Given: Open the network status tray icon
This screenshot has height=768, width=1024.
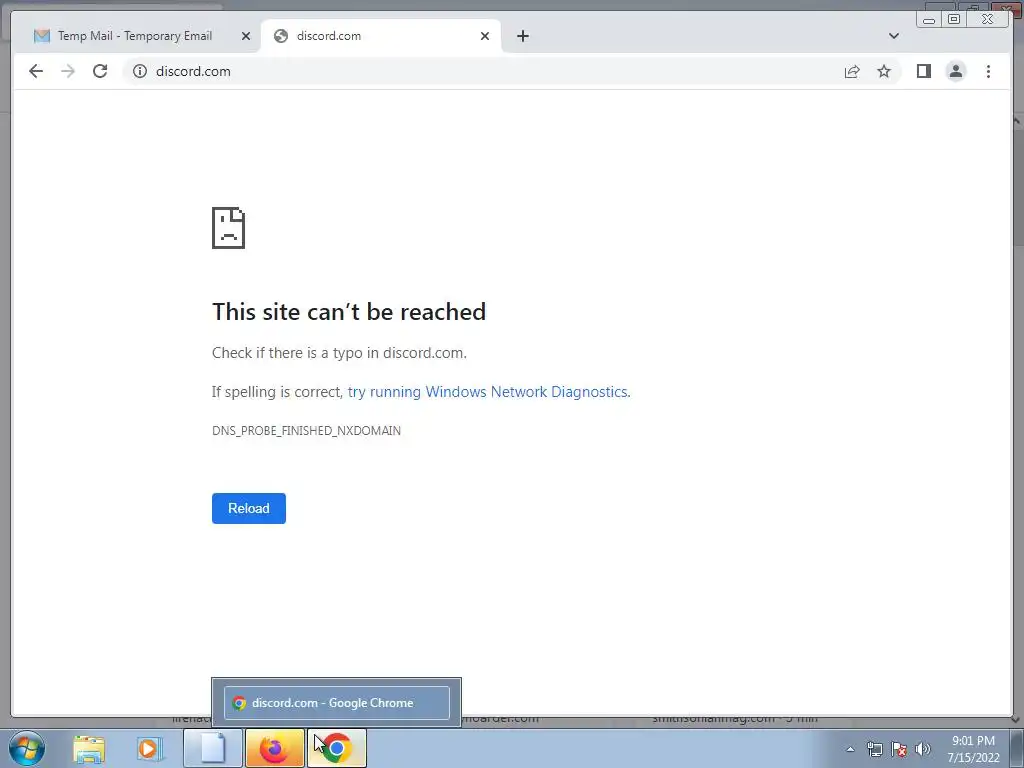Looking at the screenshot, I should (874, 749).
